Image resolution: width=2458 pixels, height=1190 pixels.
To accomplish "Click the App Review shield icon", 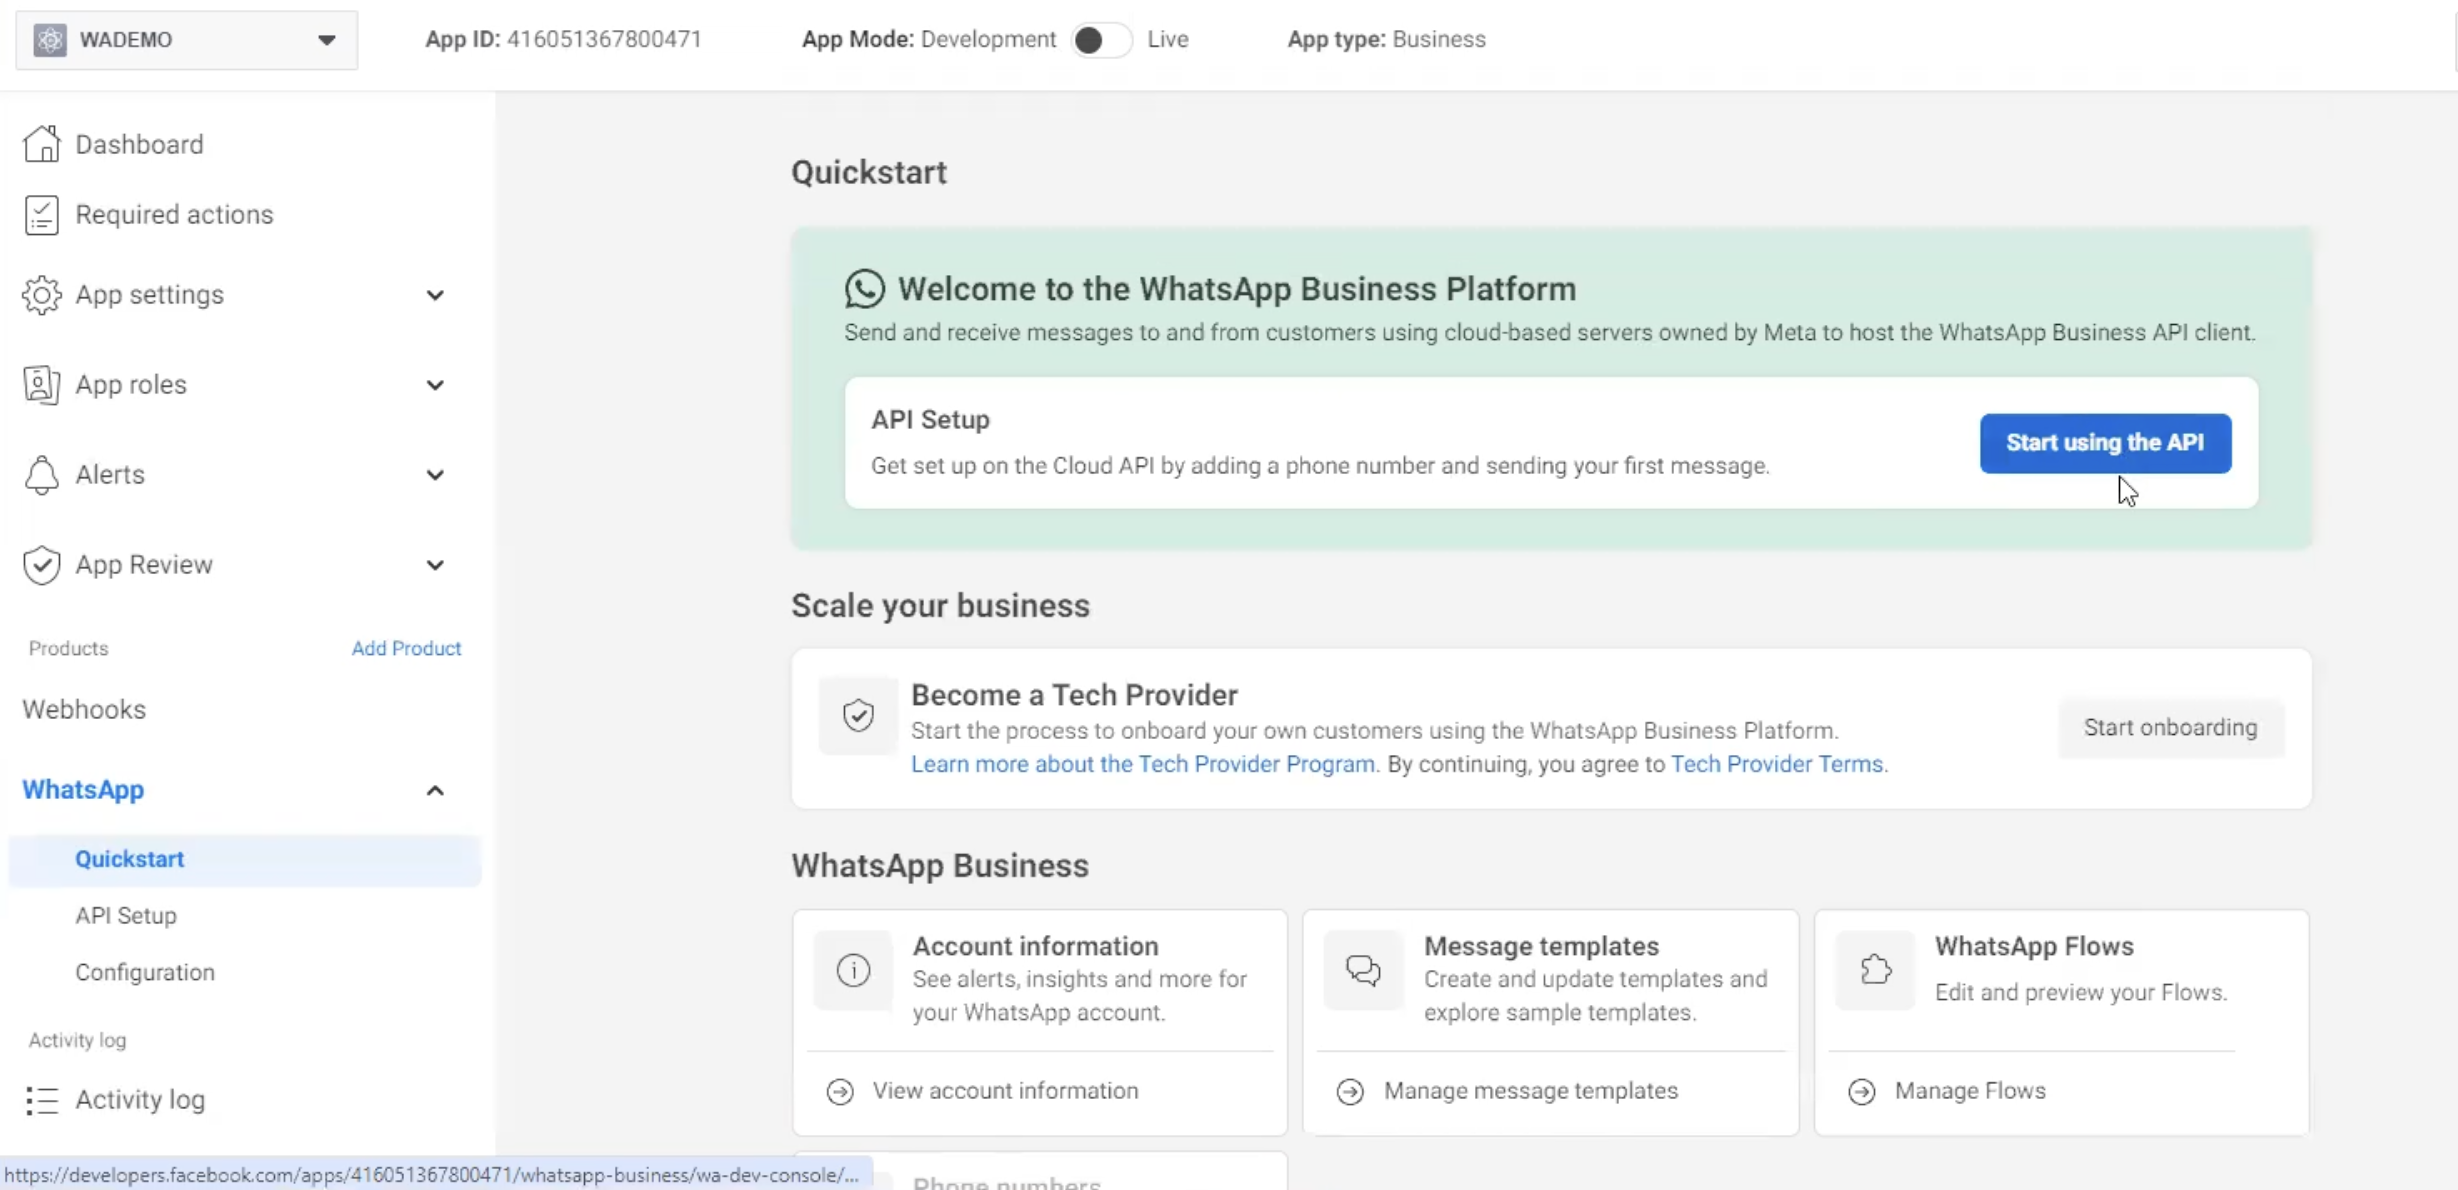I will [x=41, y=565].
